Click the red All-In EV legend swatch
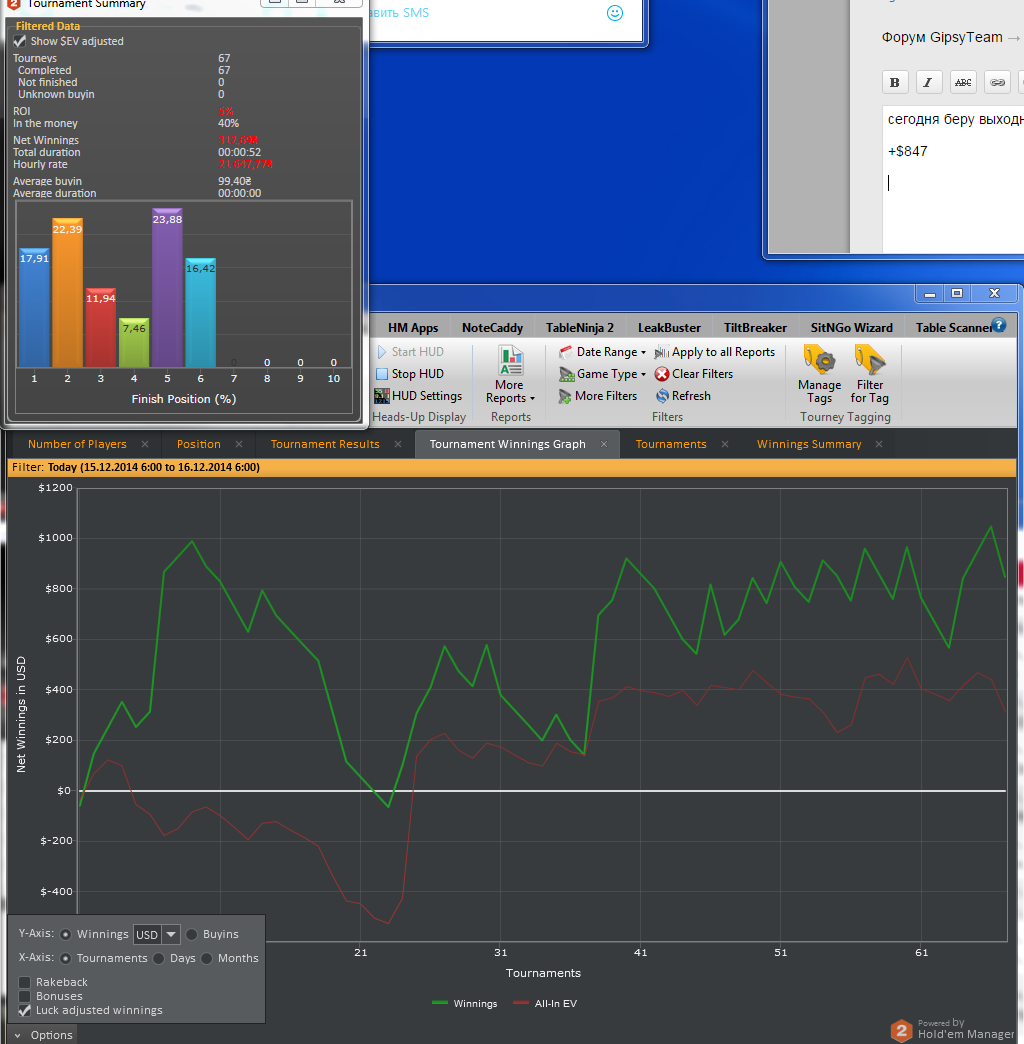The height and width of the screenshot is (1044, 1024). click(x=521, y=1003)
